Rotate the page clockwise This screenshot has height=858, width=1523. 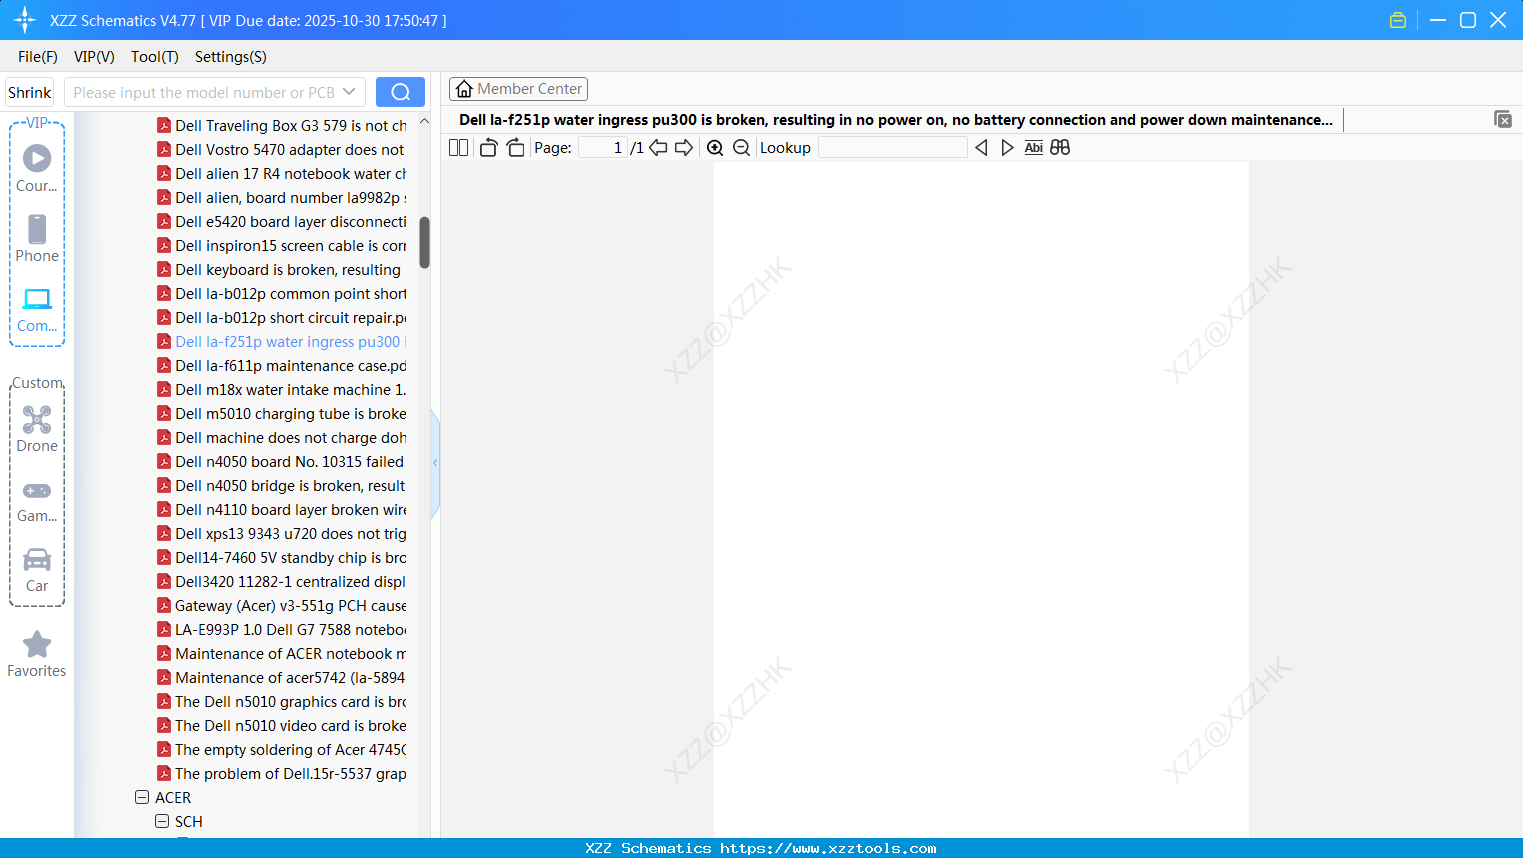coord(515,148)
